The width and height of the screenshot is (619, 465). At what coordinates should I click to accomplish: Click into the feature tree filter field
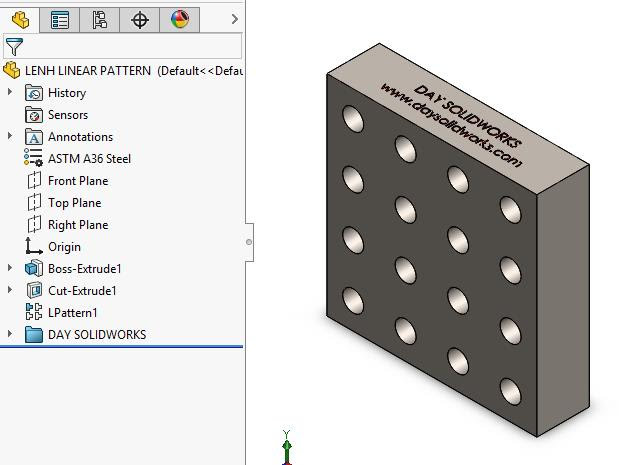122,46
